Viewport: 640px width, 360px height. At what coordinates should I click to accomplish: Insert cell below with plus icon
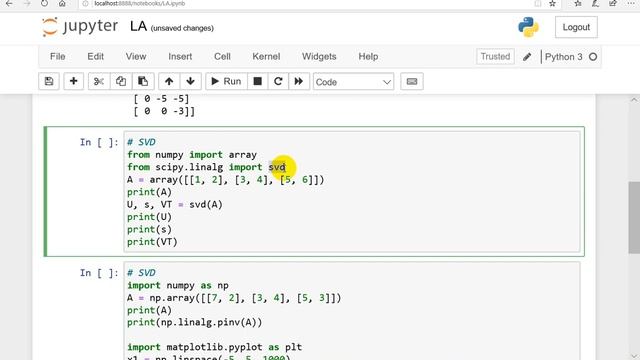coord(73,81)
